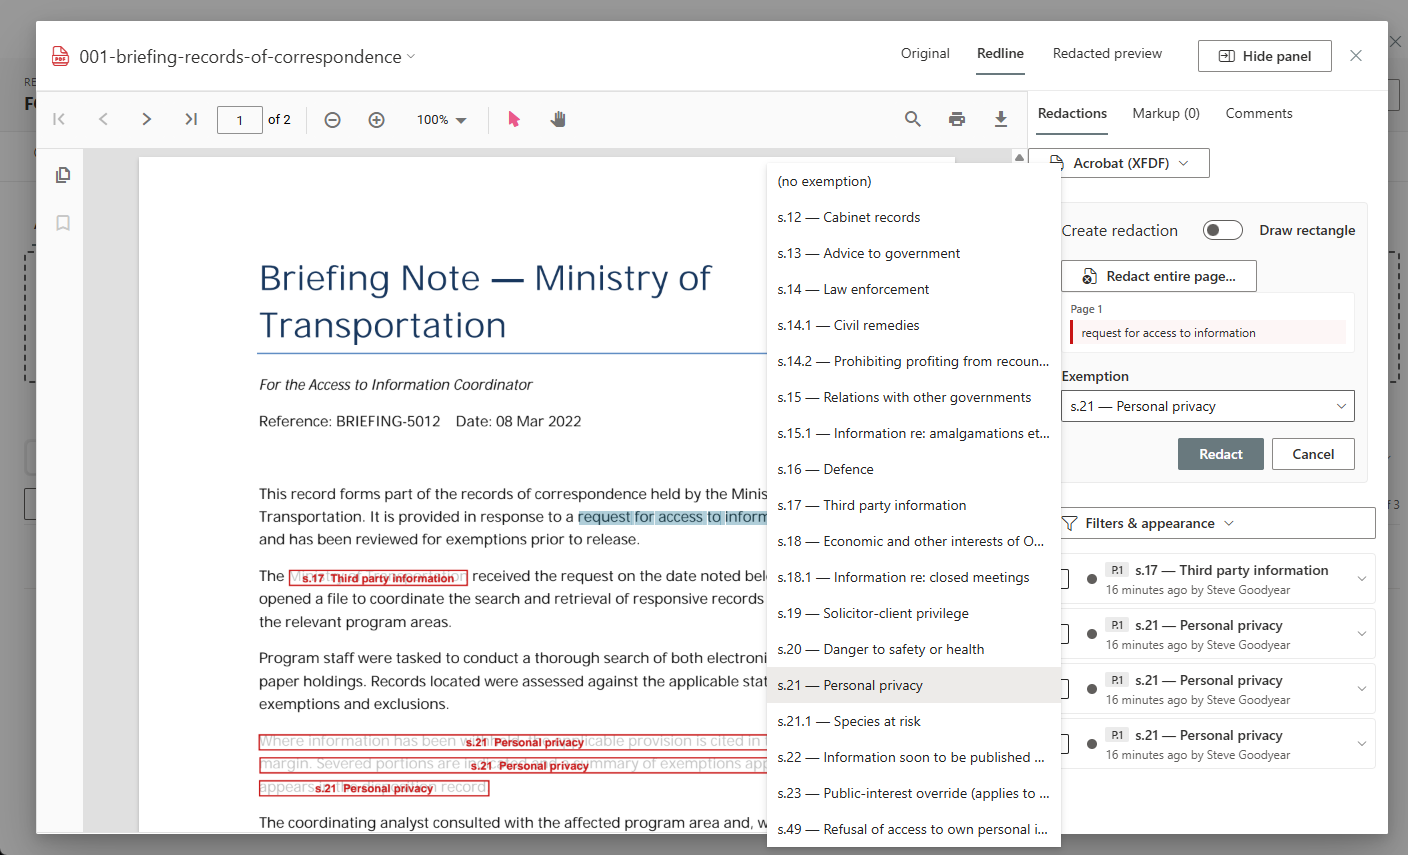Open the Exemption combo box
Viewport: 1408px width, 855px height.
(x=1208, y=406)
